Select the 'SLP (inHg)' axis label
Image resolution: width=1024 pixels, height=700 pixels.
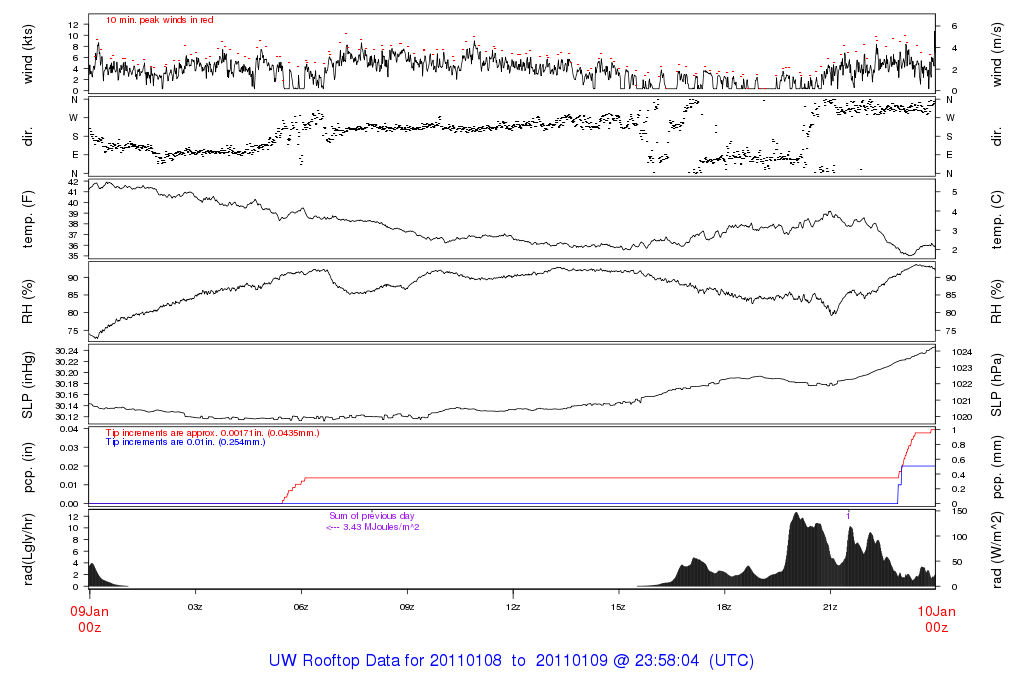(29, 384)
